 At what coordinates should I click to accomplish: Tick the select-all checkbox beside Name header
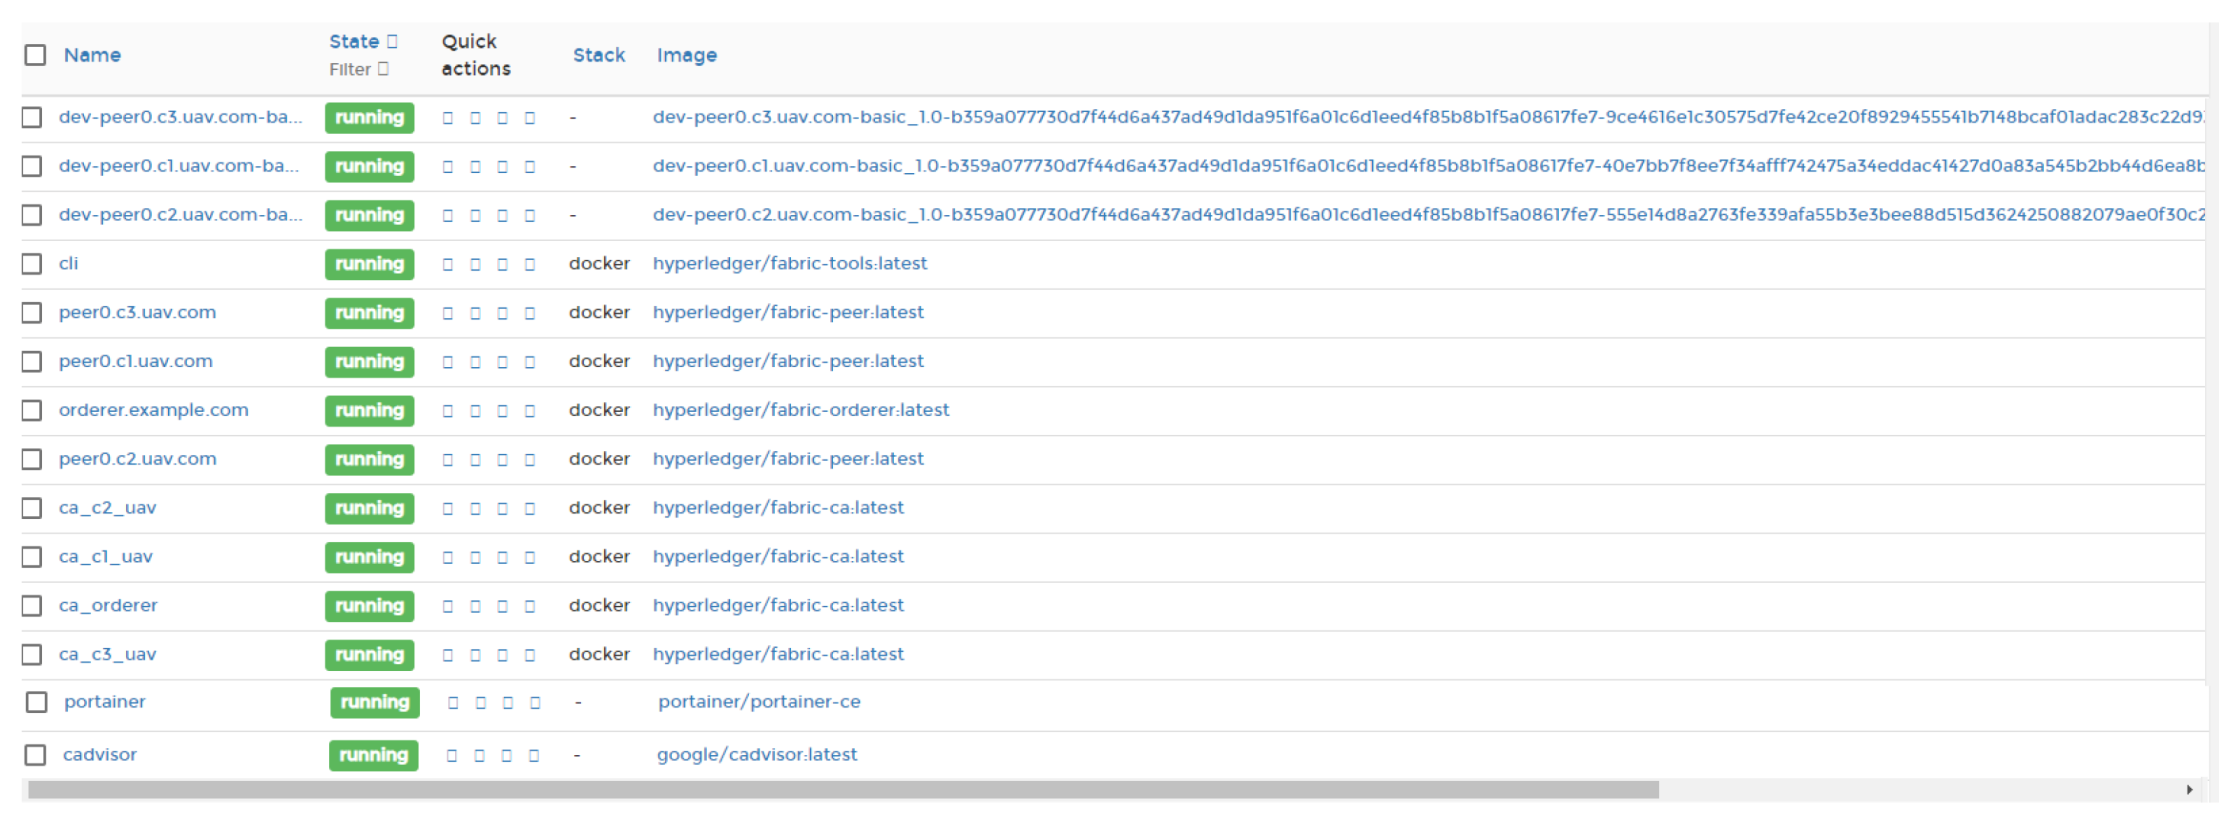pyautogui.click(x=35, y=55)
